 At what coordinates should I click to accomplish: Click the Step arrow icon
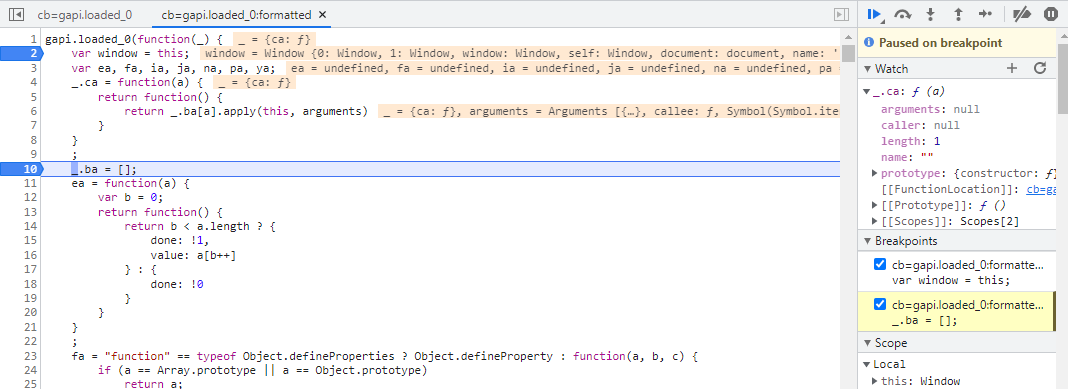click(985, 14)
